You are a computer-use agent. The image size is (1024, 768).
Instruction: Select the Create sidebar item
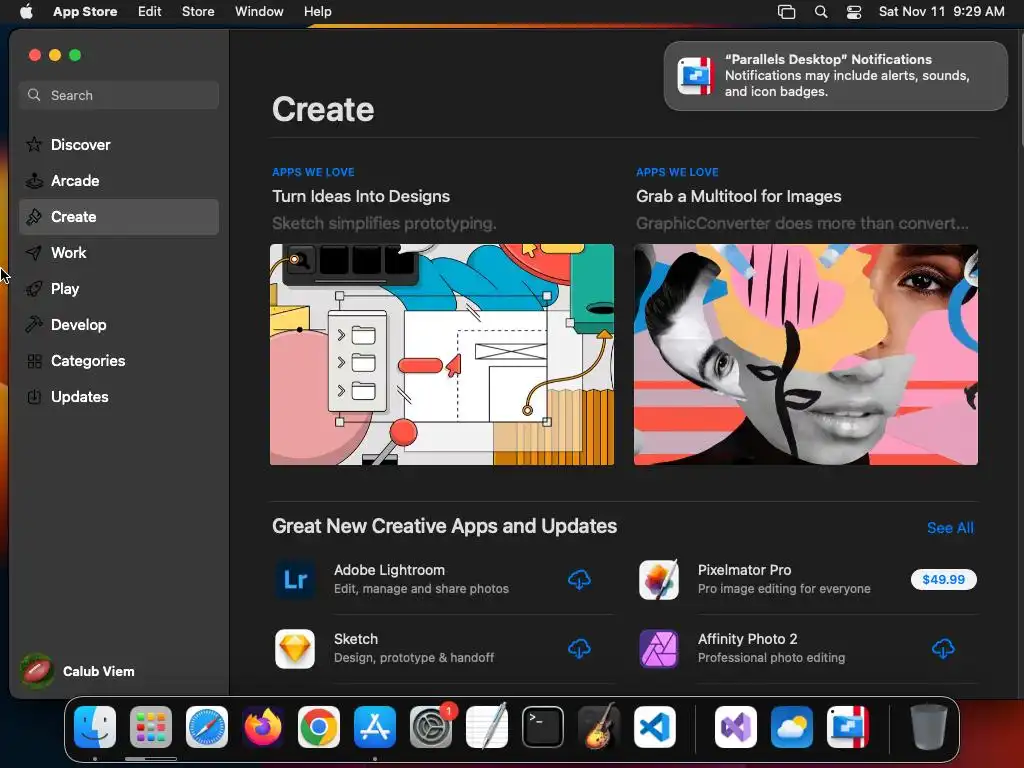tap(119, 217)
